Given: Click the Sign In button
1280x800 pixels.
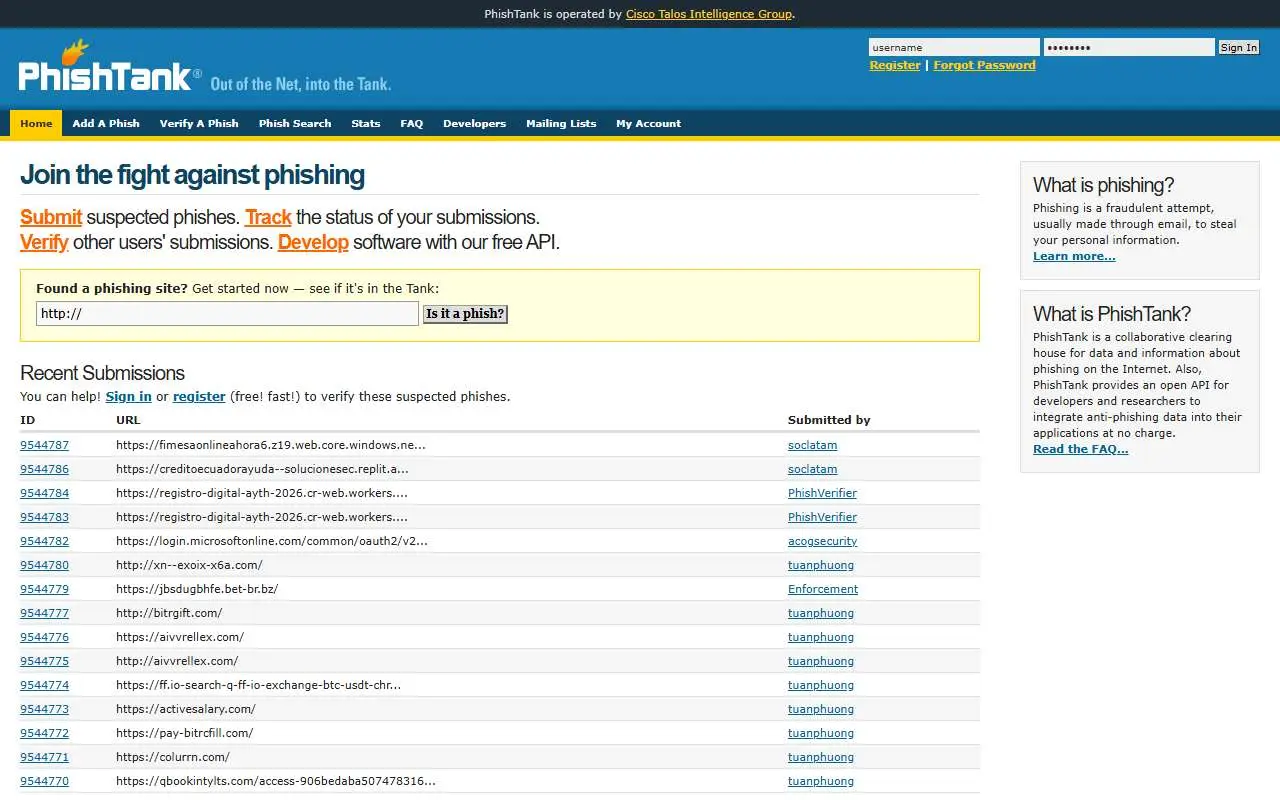Looking at the screenshot, I should (1238, 47).
